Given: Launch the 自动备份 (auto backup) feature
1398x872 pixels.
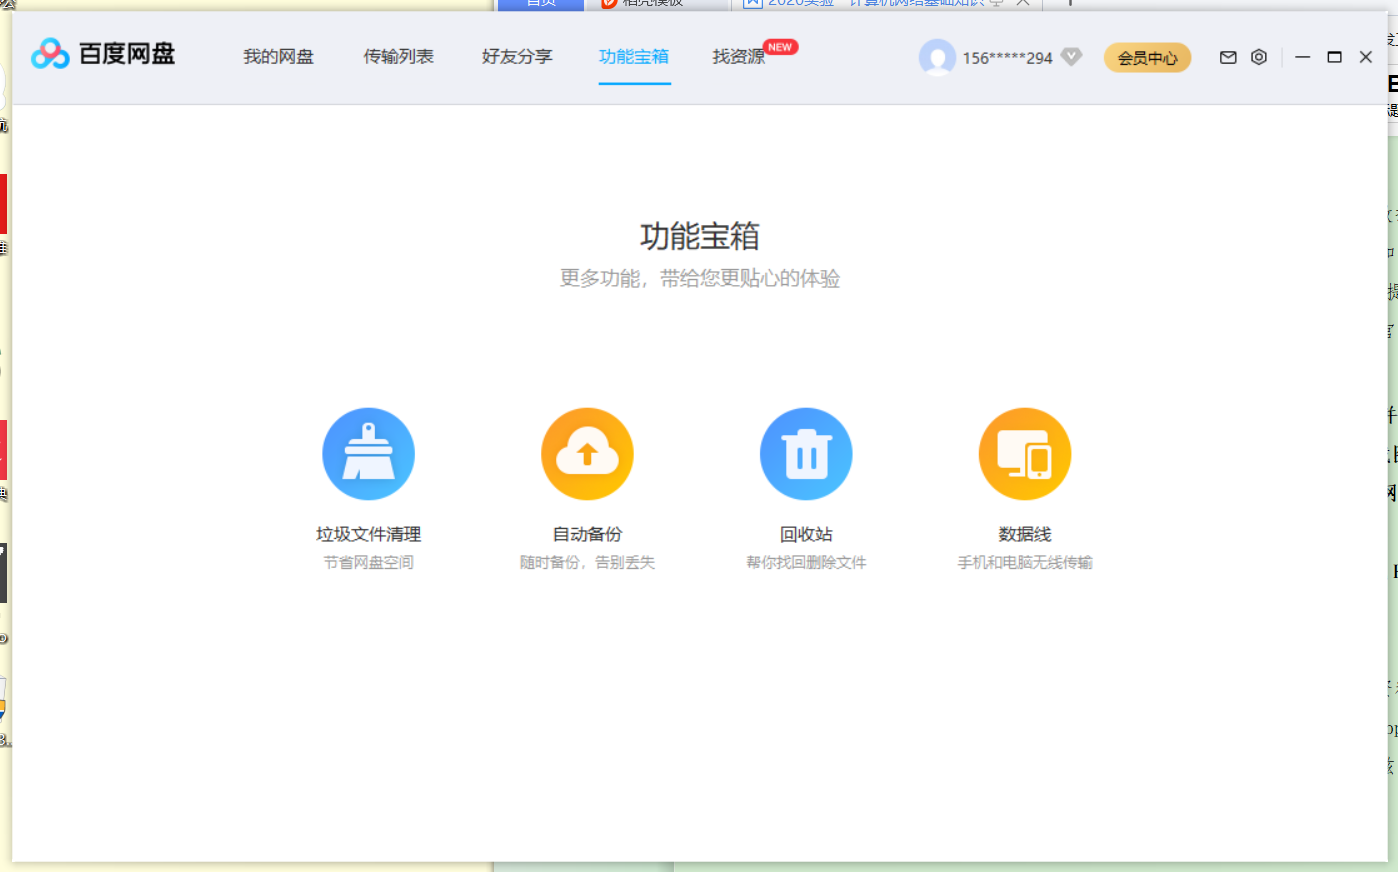Looking at the screenshot, I should (587, 453).
